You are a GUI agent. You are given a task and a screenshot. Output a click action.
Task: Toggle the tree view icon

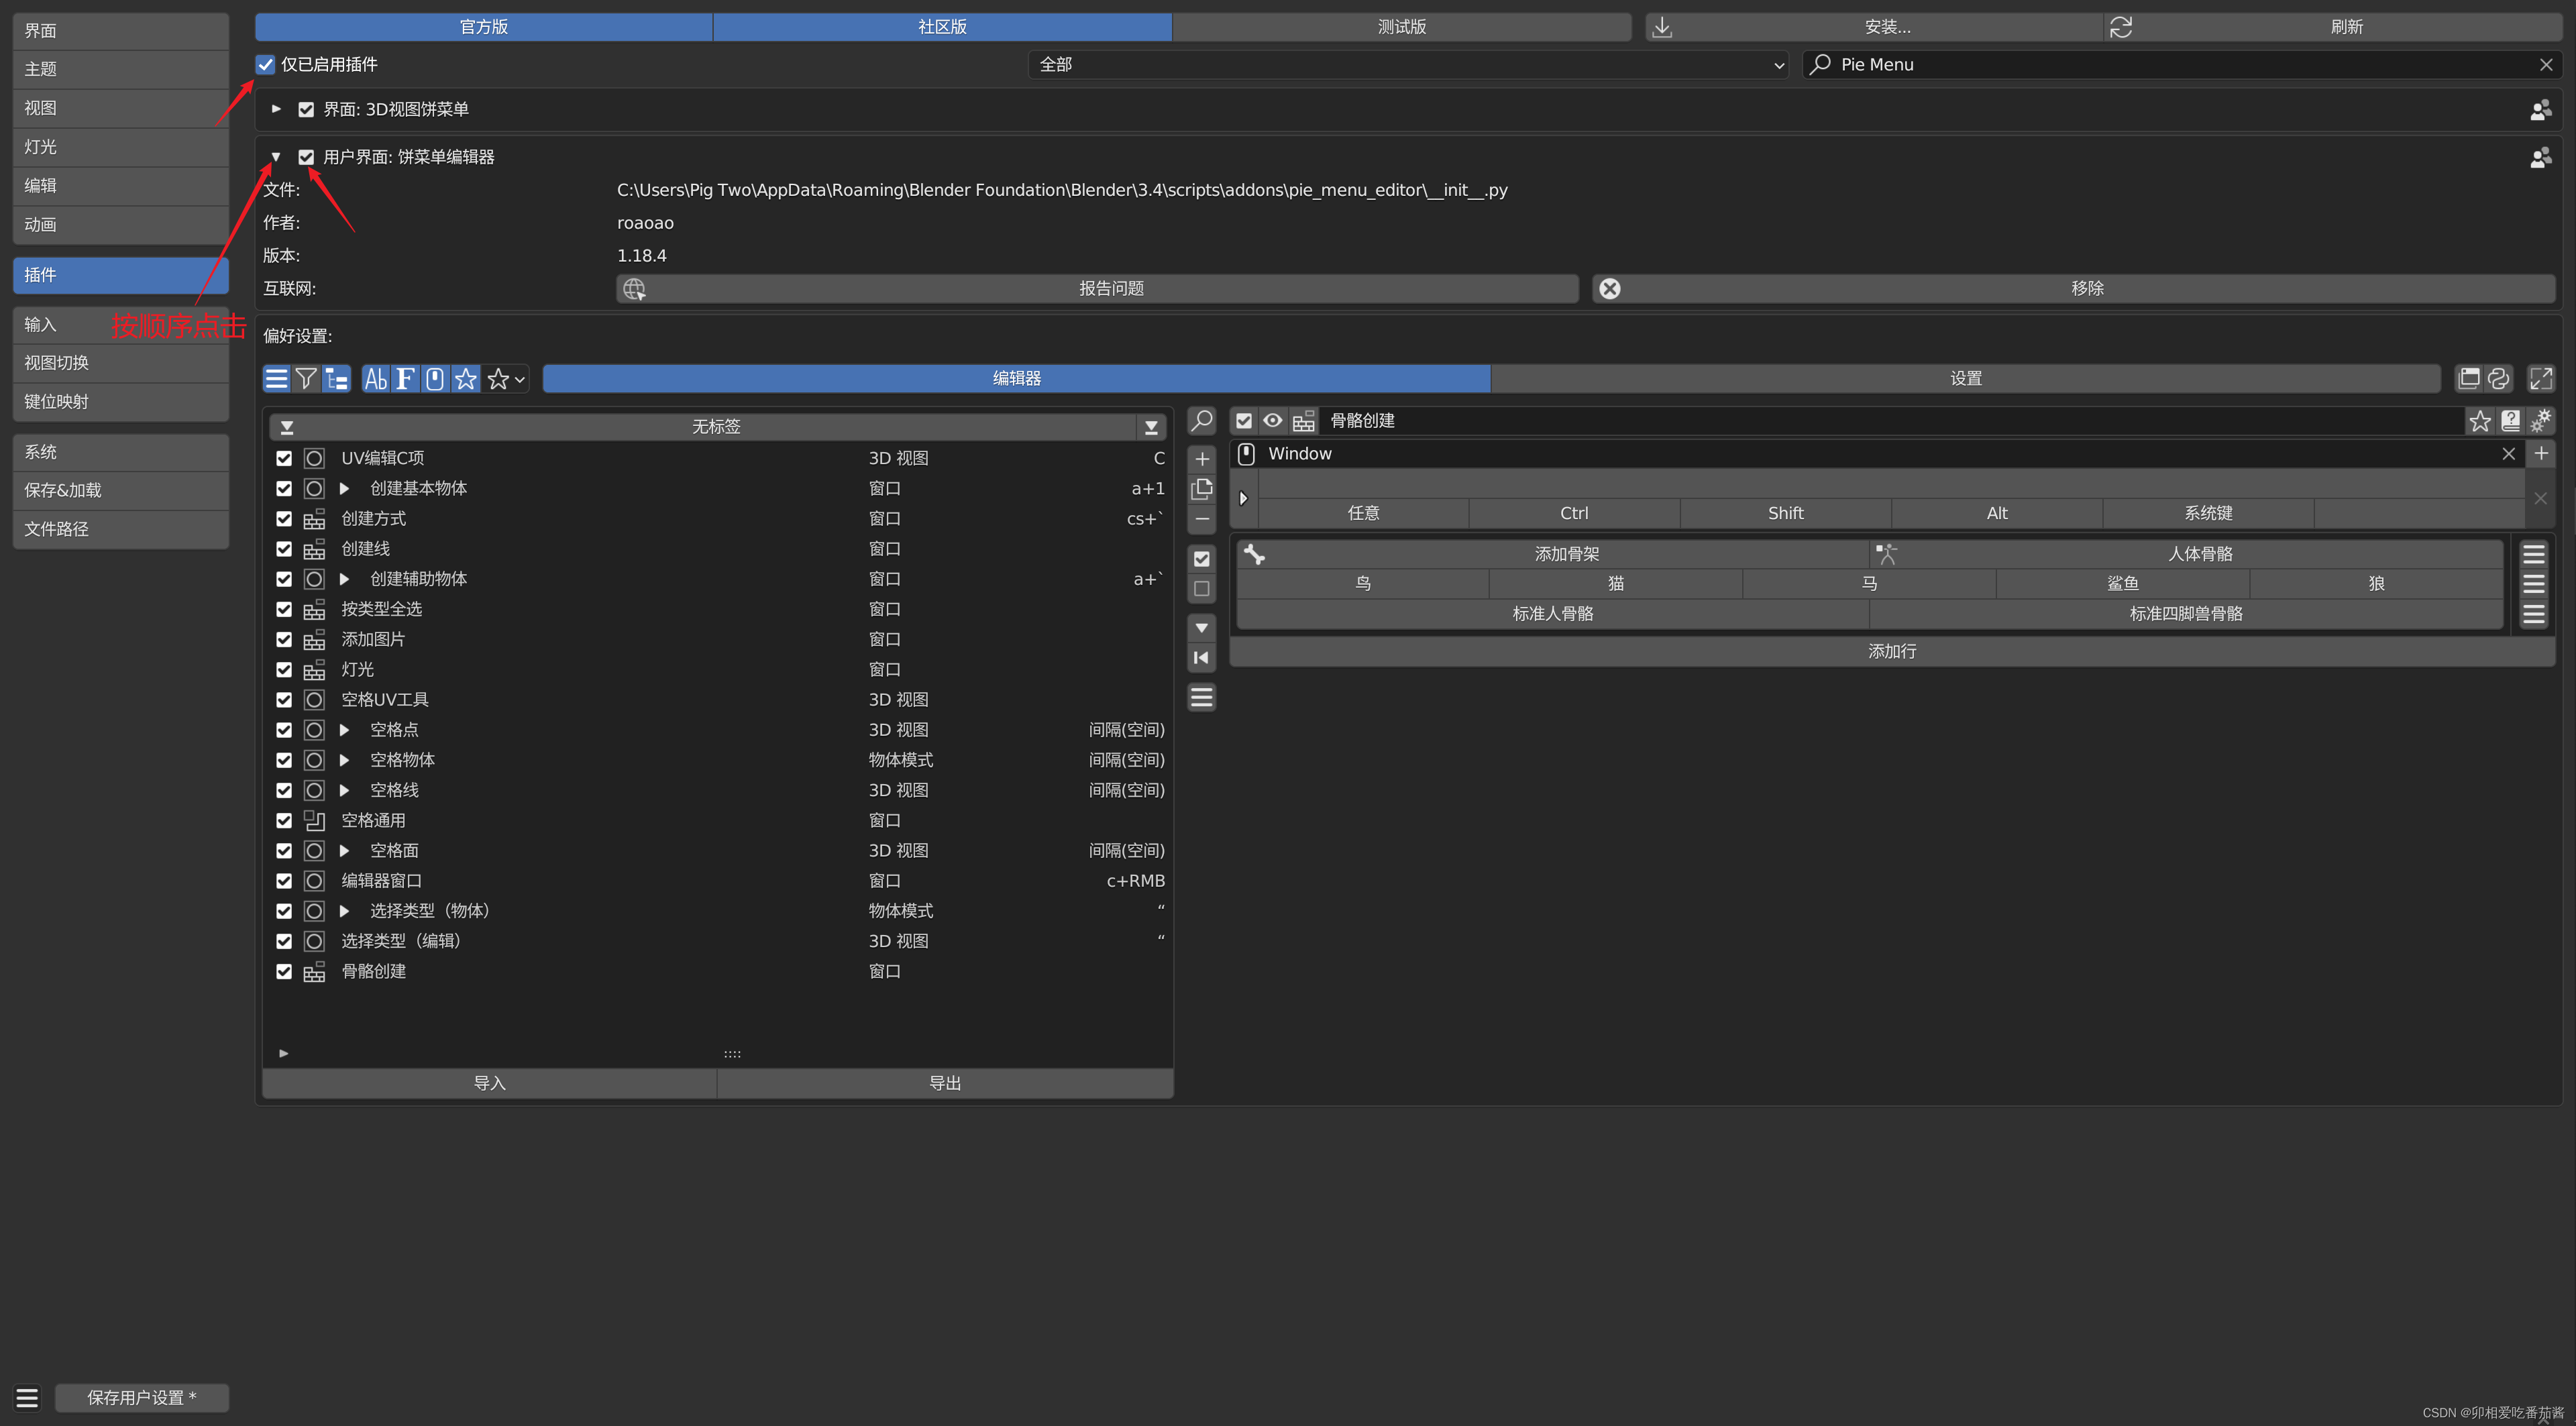[x=337, y=379]
